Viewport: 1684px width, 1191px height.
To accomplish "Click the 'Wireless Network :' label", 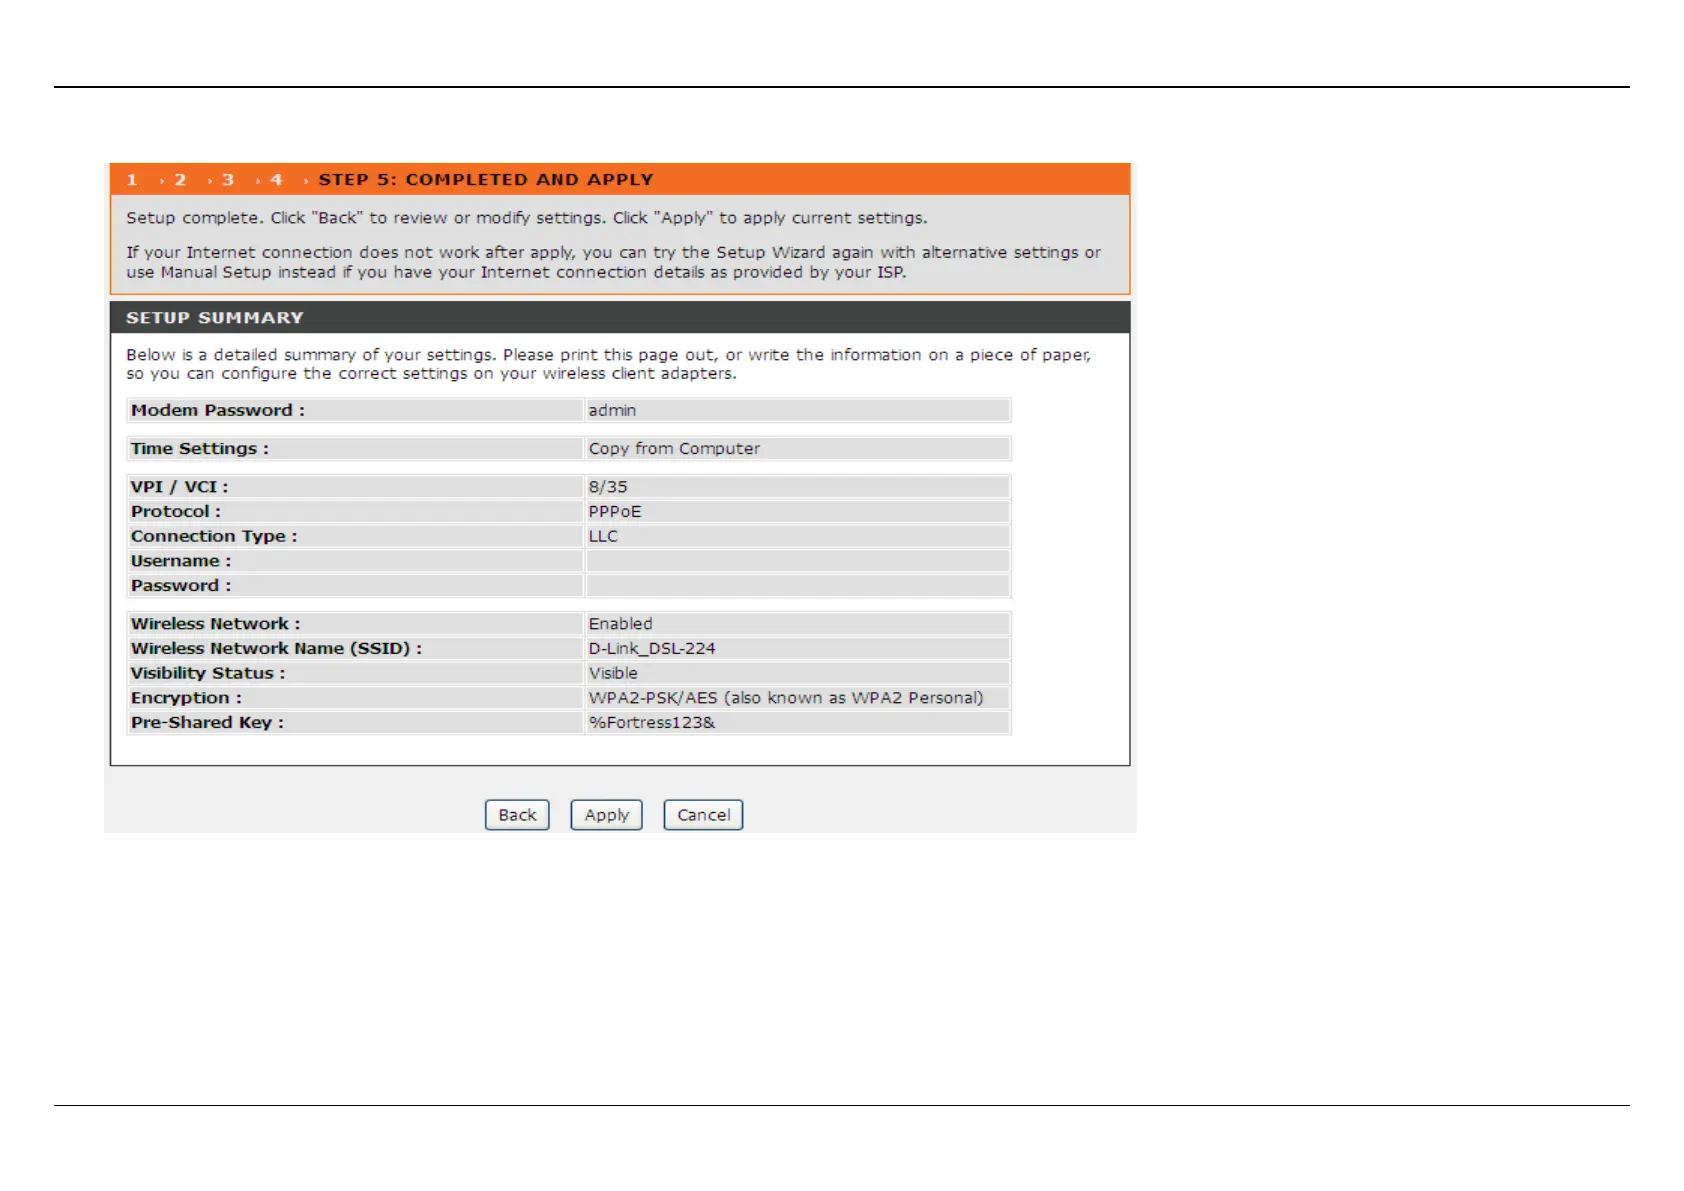I will coord(216,624).
